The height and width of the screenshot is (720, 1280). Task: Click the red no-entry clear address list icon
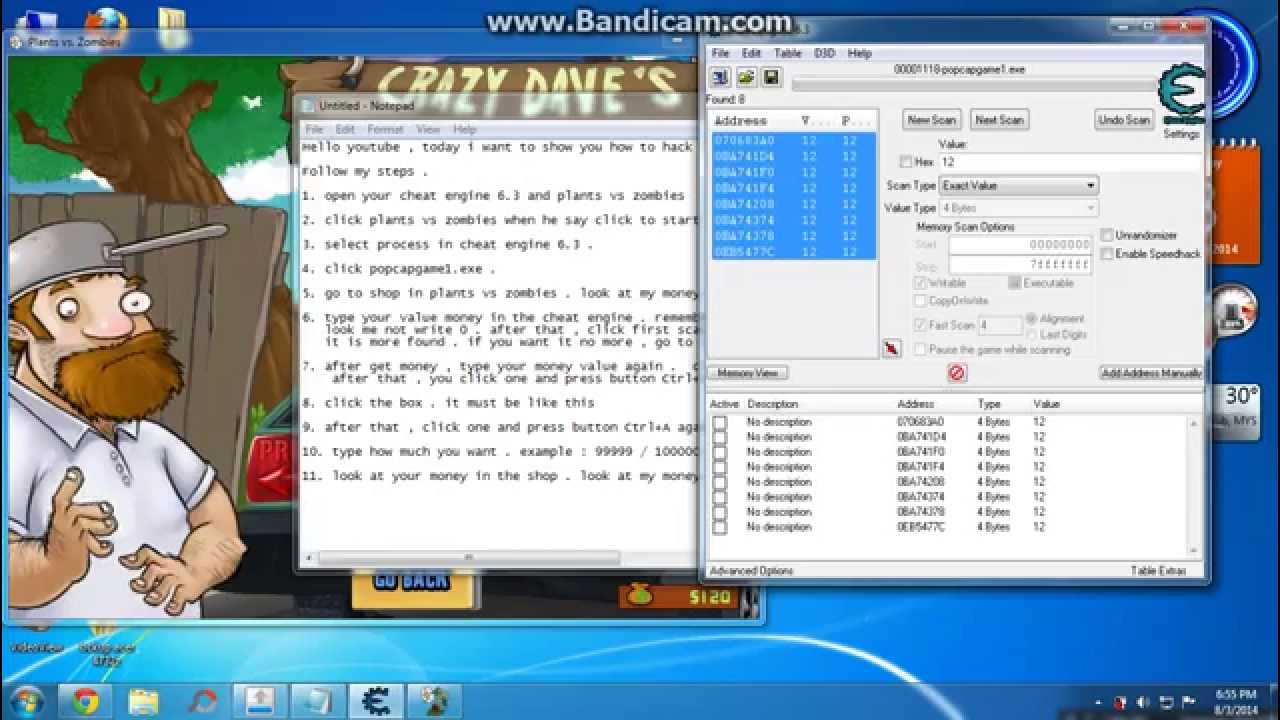(956, 373)
